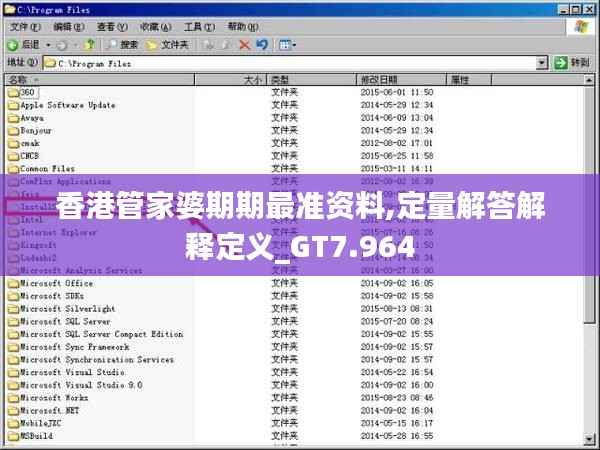Image resolution: width=600 pixels, height=450 pixels.
Task: Click the Up one level folder icon
Action: click(89, 45)
